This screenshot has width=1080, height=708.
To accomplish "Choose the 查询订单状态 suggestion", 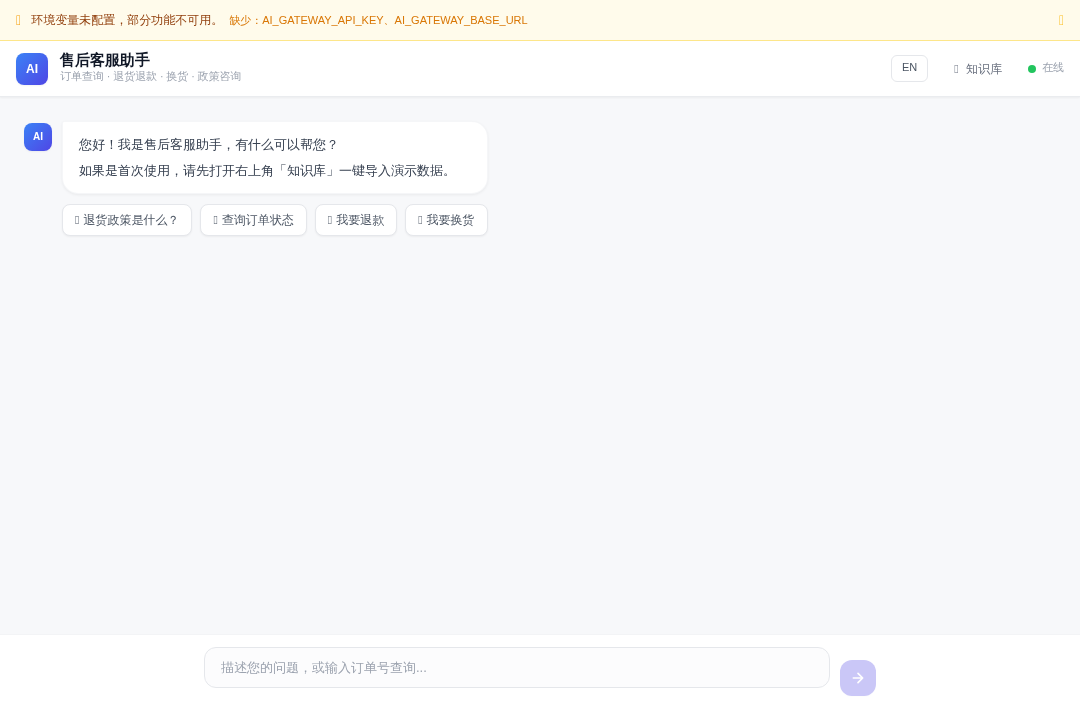I will click(253, 220).
